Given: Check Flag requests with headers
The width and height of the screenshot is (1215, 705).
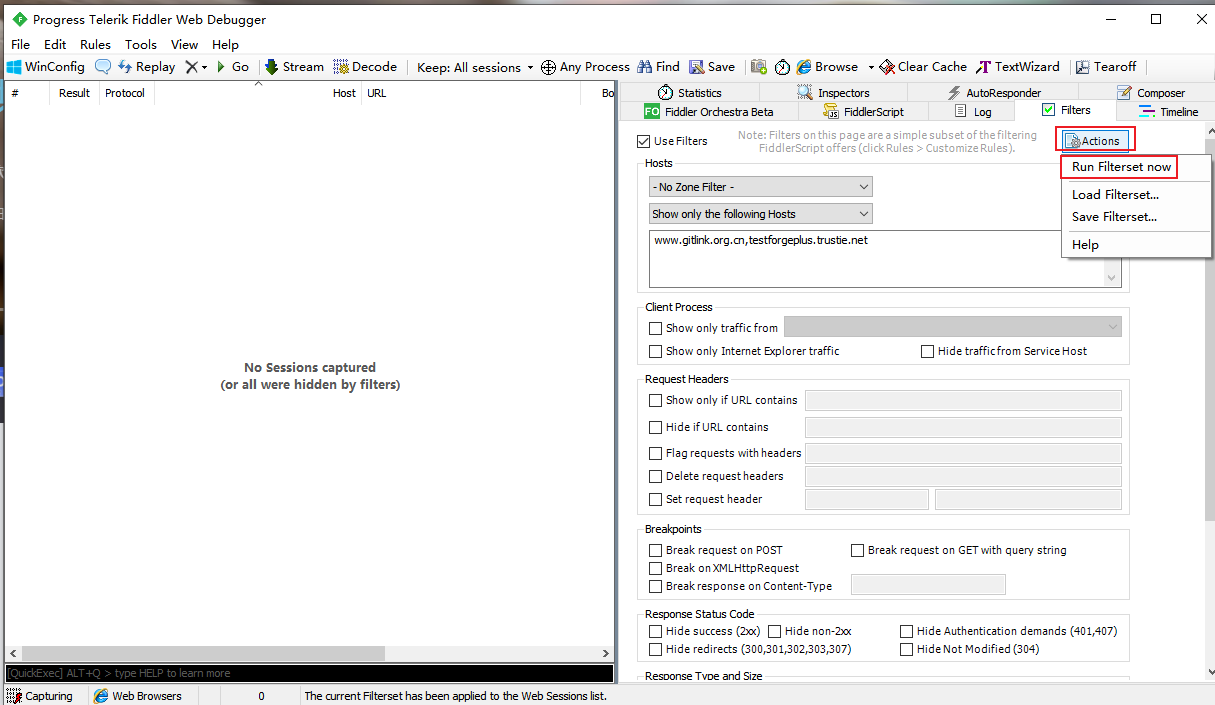Looking at the screenshot, I should [656, 453].
